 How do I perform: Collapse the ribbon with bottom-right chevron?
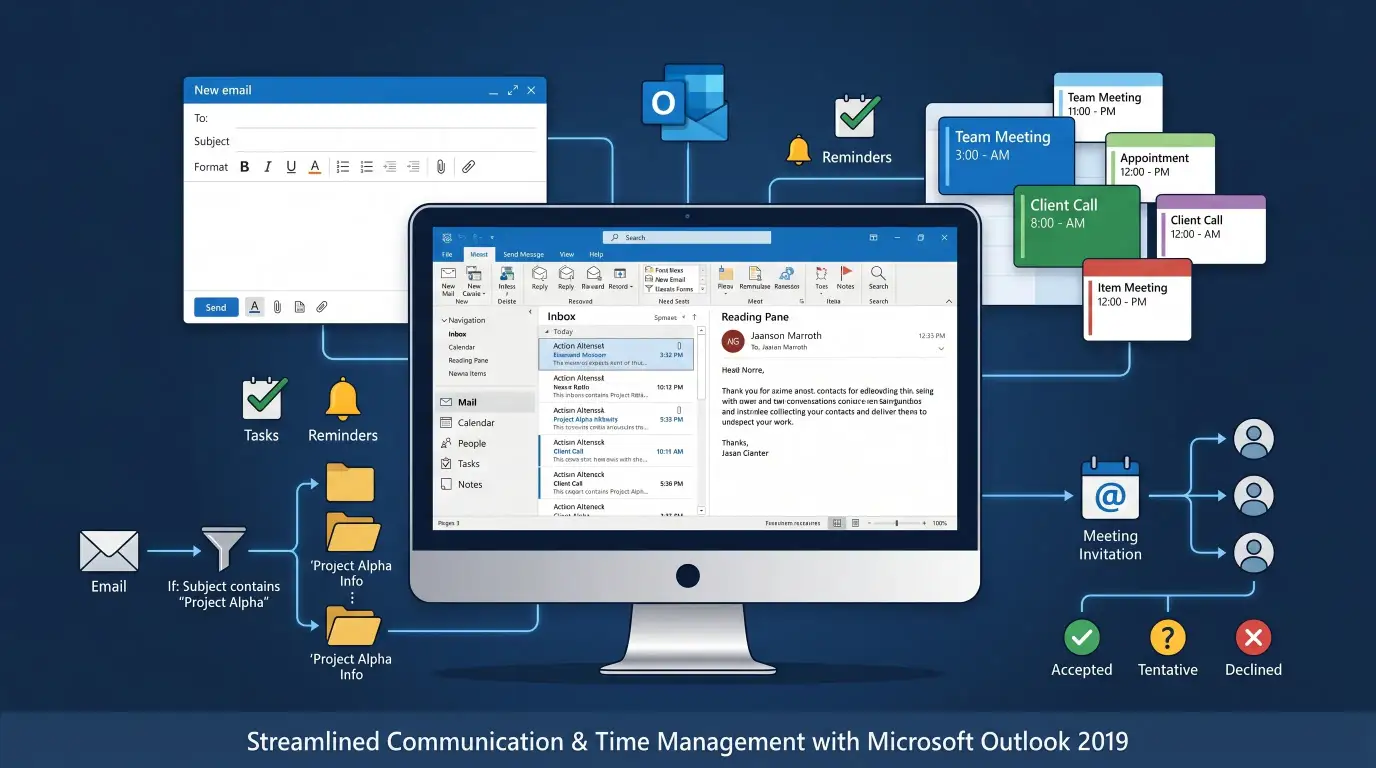point(949,301)
